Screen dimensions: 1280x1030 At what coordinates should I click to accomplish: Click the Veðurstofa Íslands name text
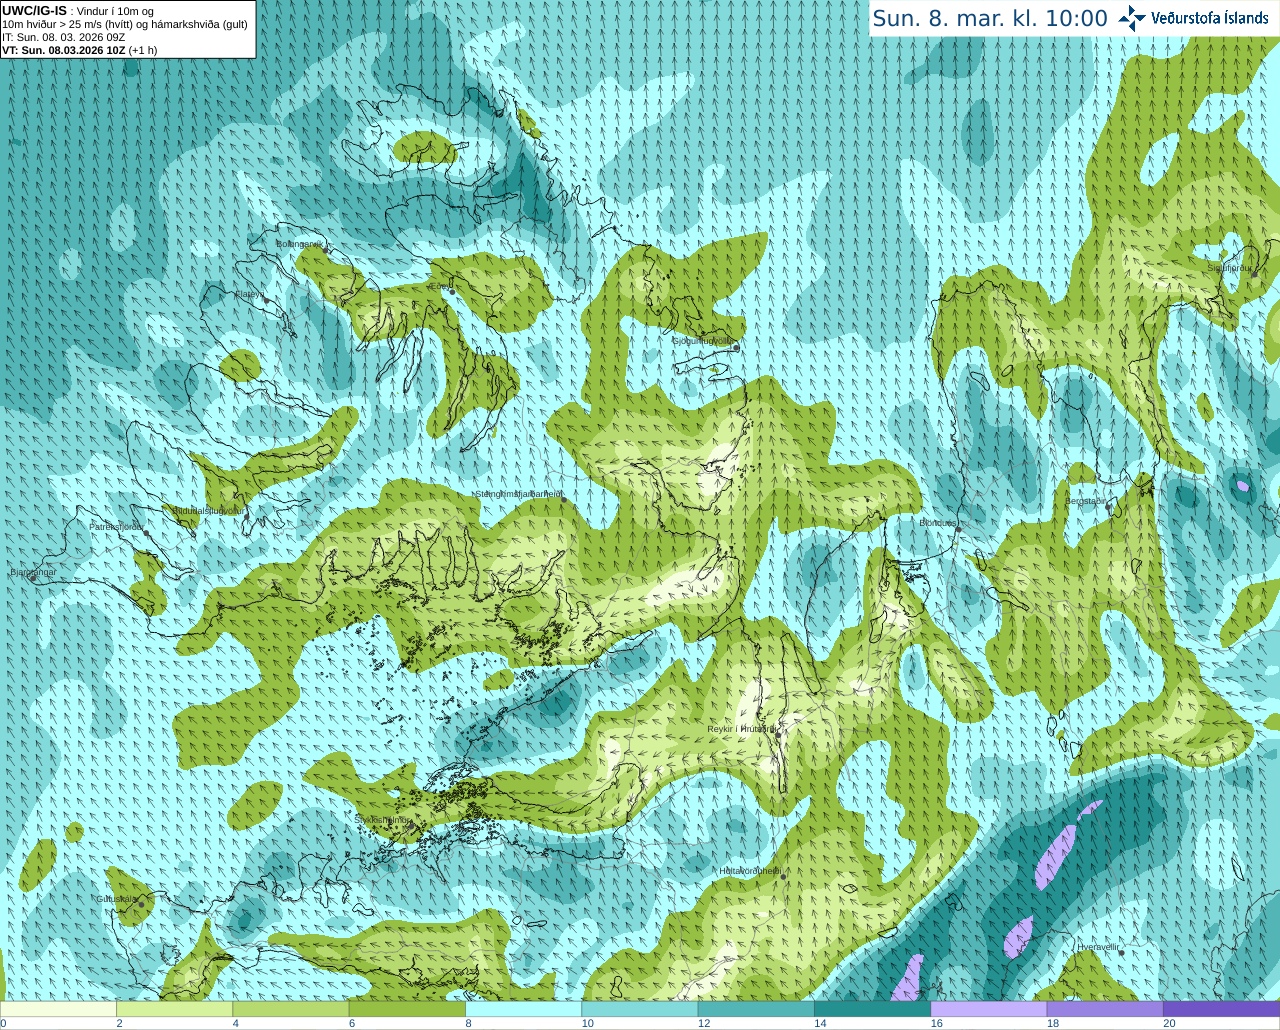[x=1210, y=18]
